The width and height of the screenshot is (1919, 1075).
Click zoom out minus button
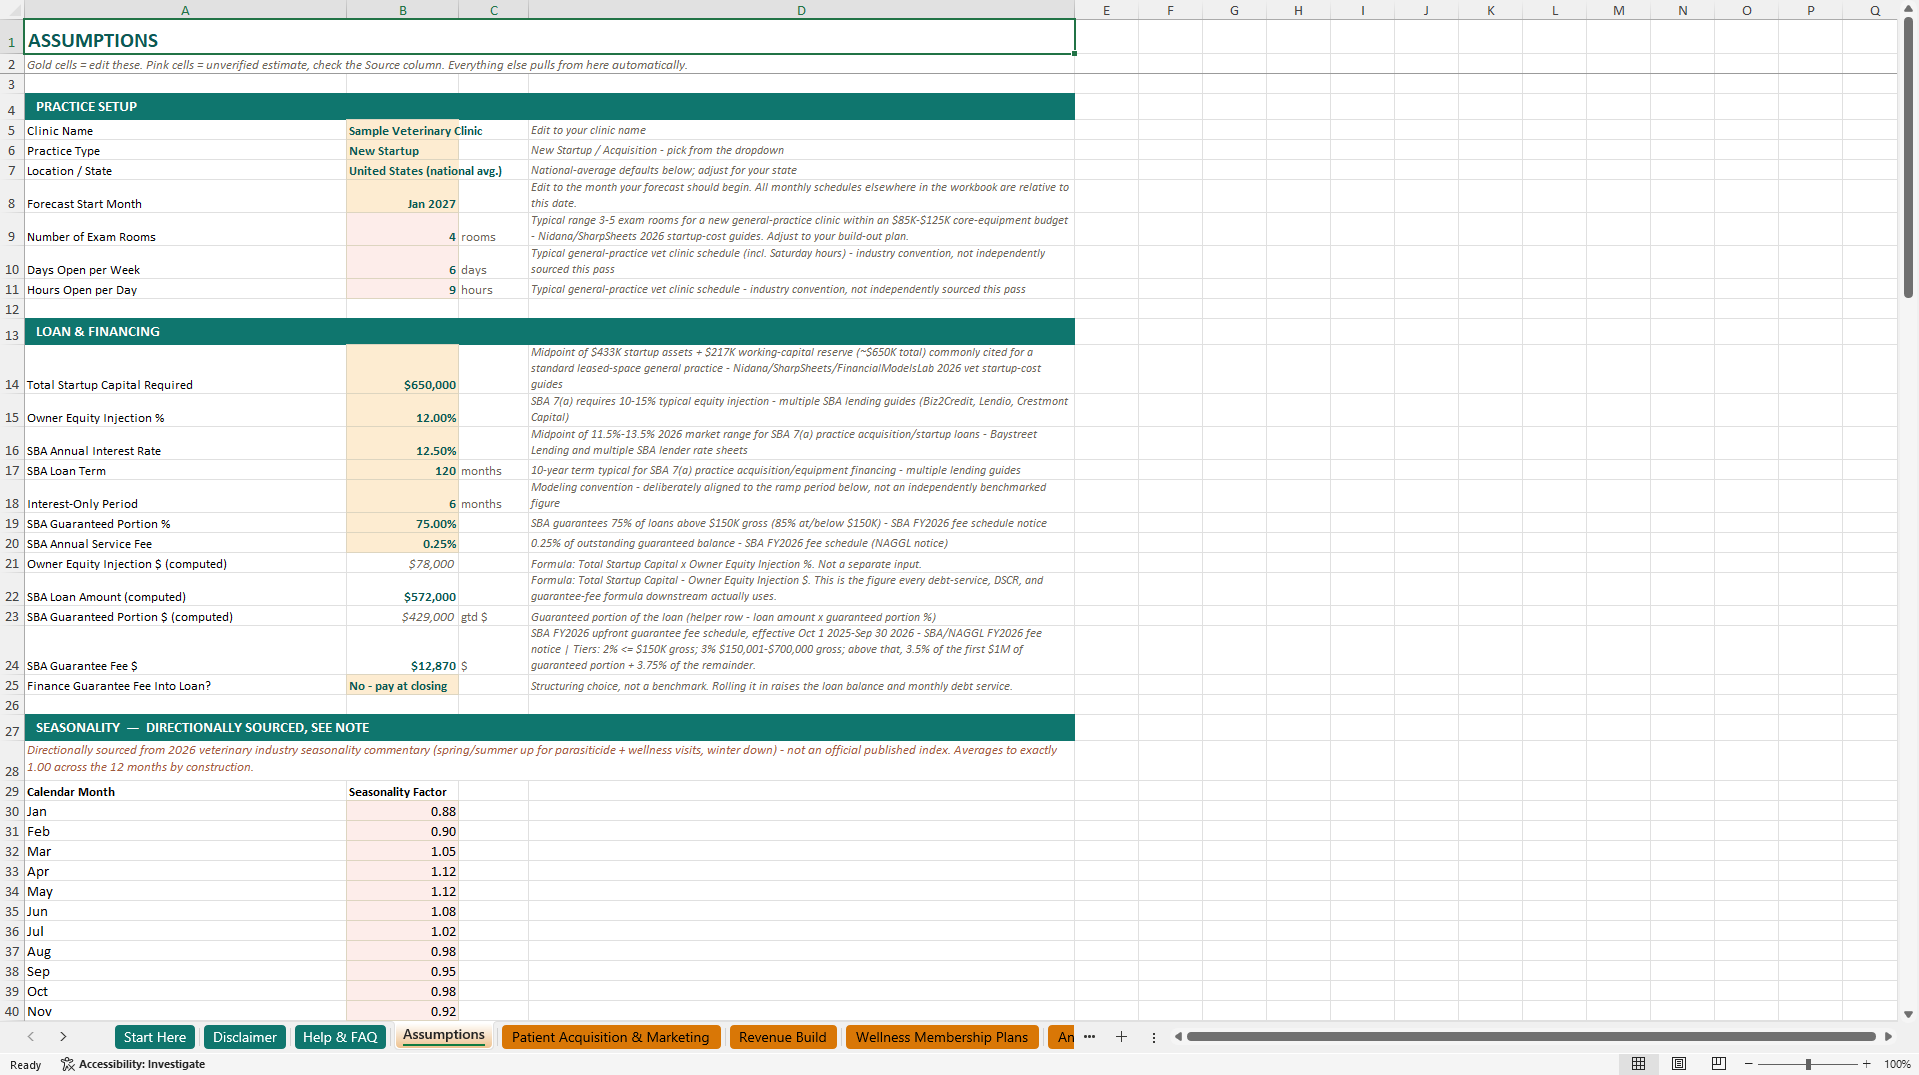(x=1748, y=1064)
